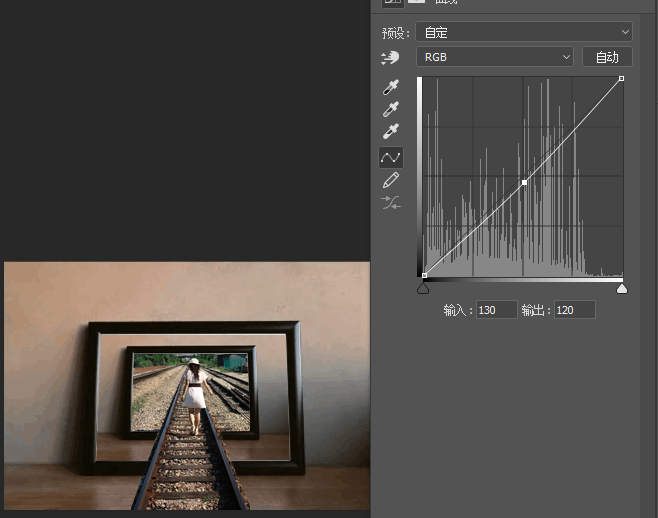
Task: Open the 预设 preset dropdown showing 自定
Action: 524,32
